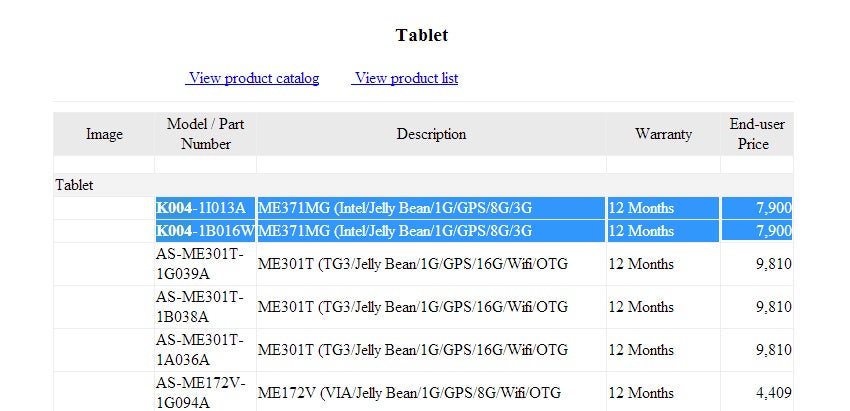The width and height of the screenshot is (850, 411).
Task: Click the Image column header
Action: (104, 134)
